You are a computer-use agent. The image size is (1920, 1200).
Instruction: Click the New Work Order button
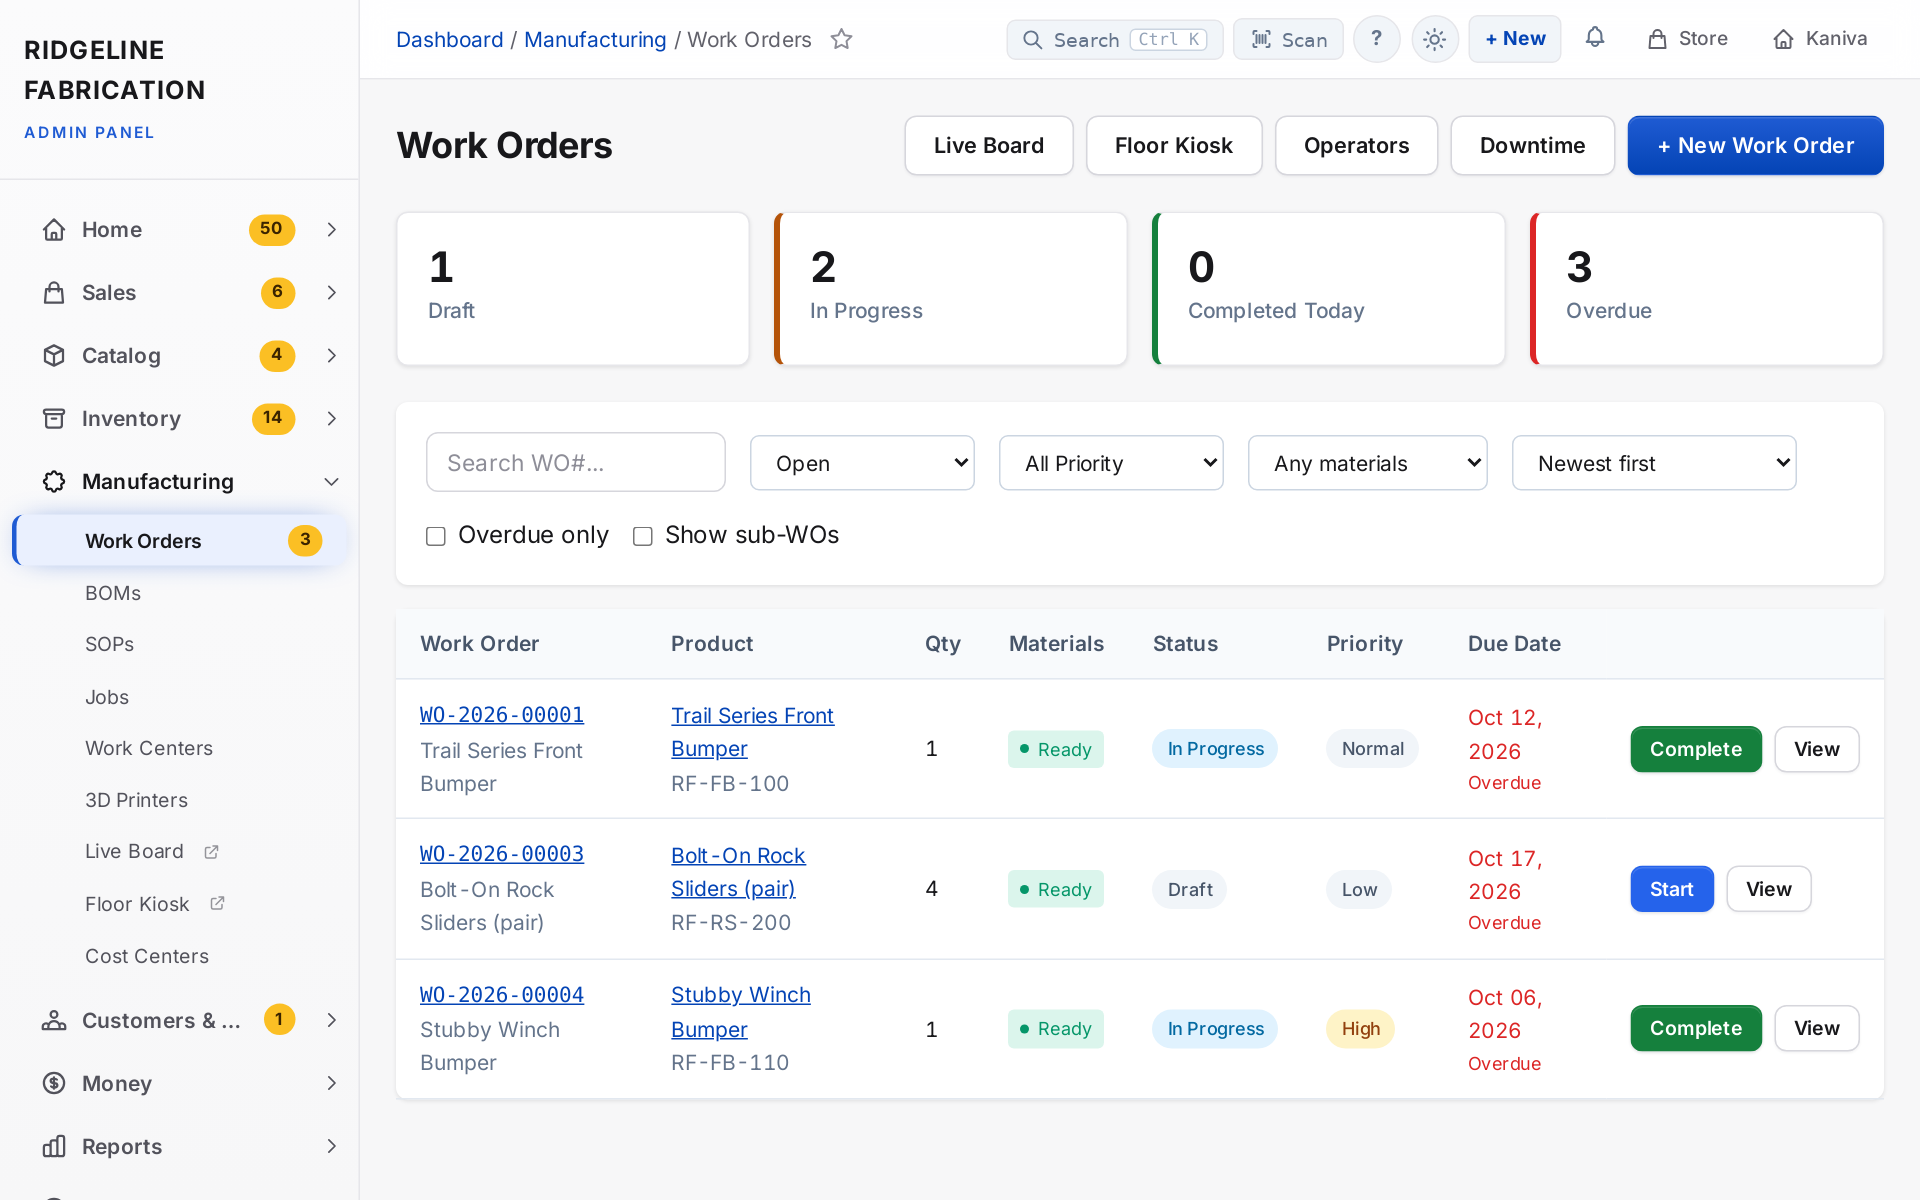point(1755,145)
